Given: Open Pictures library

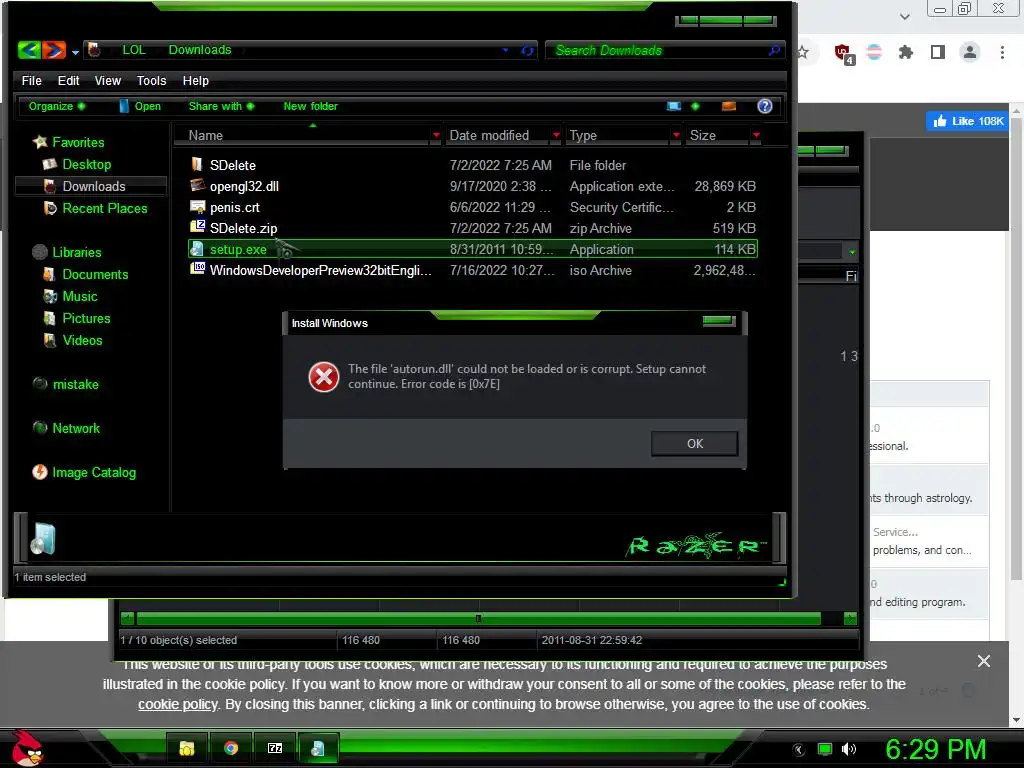Looking at the screenshot, I should point(76,318).
